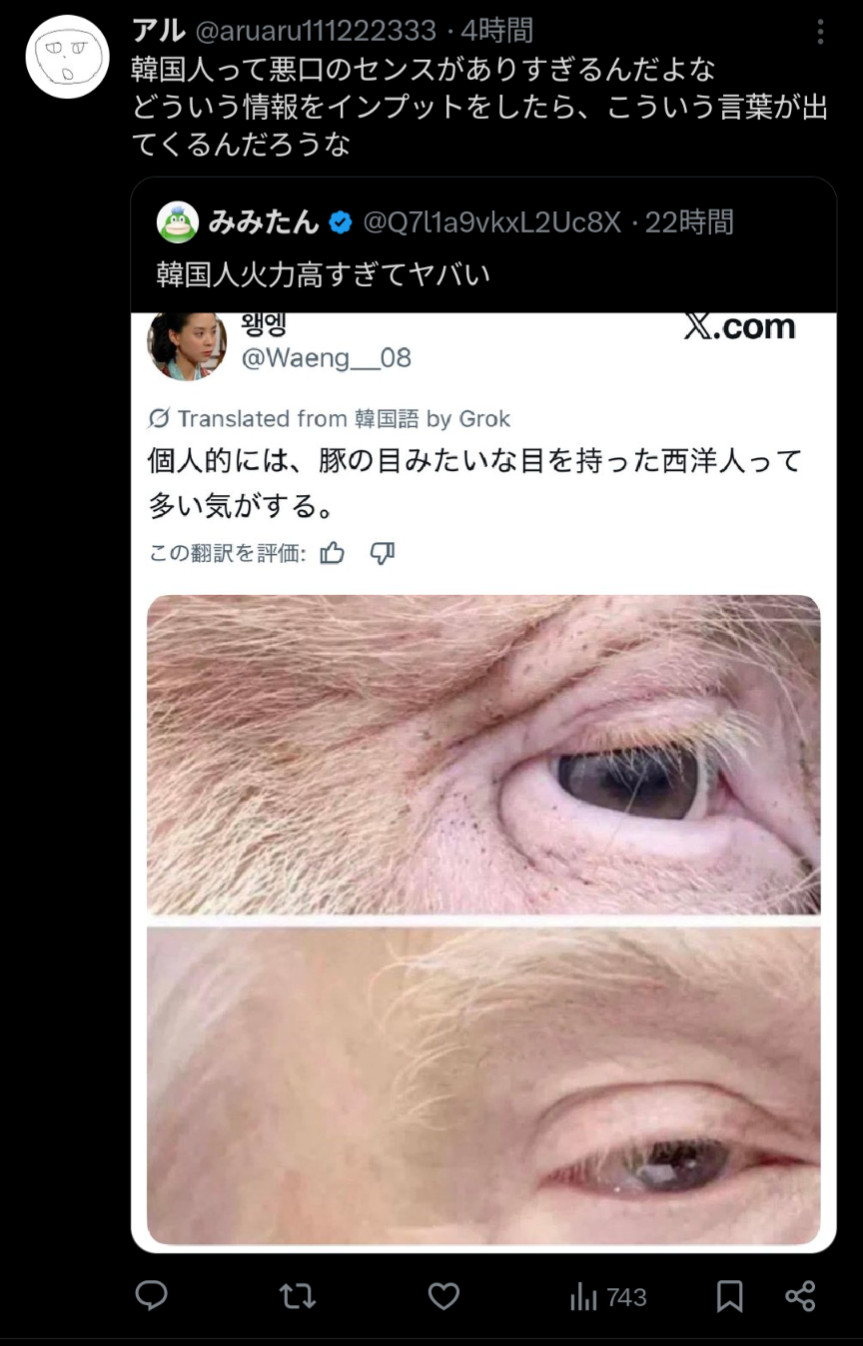Like the post with heart icon
This screenshot has height=1346, width=863.
coord(443,1297)
